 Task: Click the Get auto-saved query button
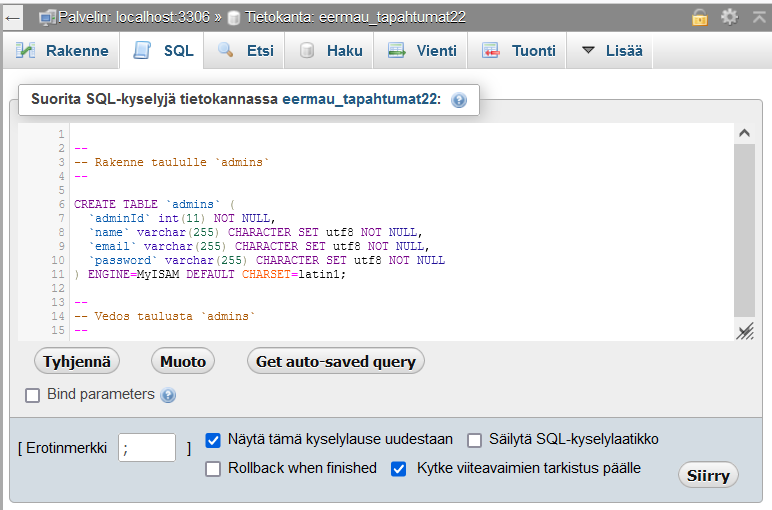click(336, 361)
